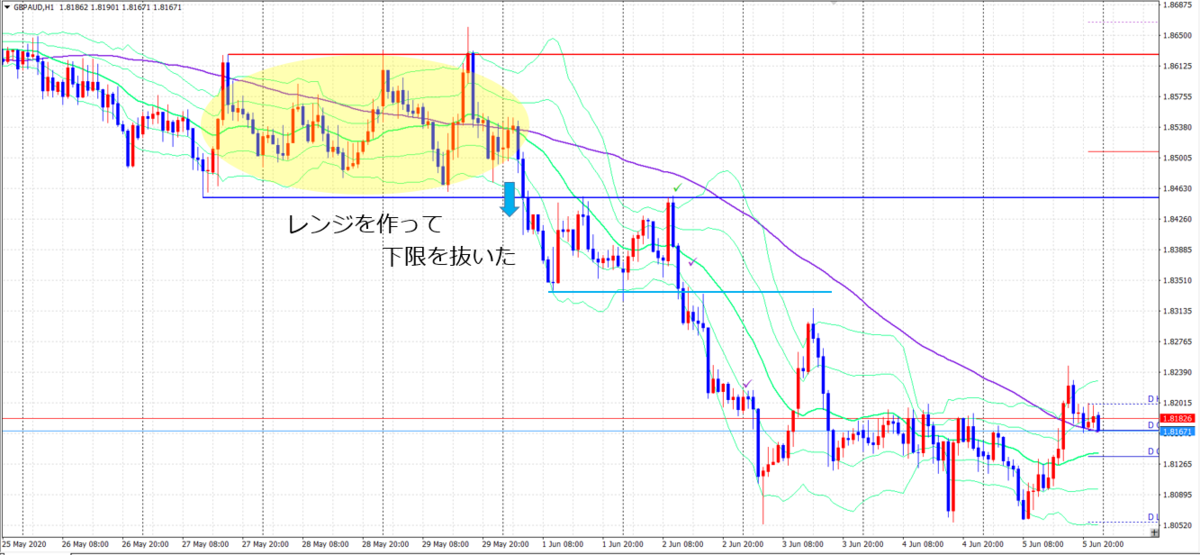Select the short red line near 1.85005
This screenshot has width=1200, height=555.
click(1123, 152)
